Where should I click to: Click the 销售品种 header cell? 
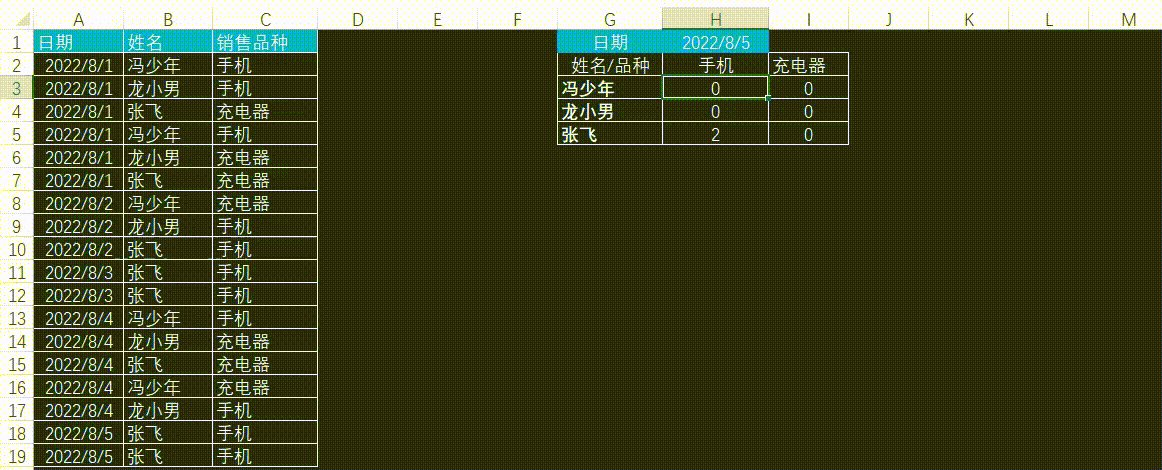pyautogui.click(x=265, y=42)
